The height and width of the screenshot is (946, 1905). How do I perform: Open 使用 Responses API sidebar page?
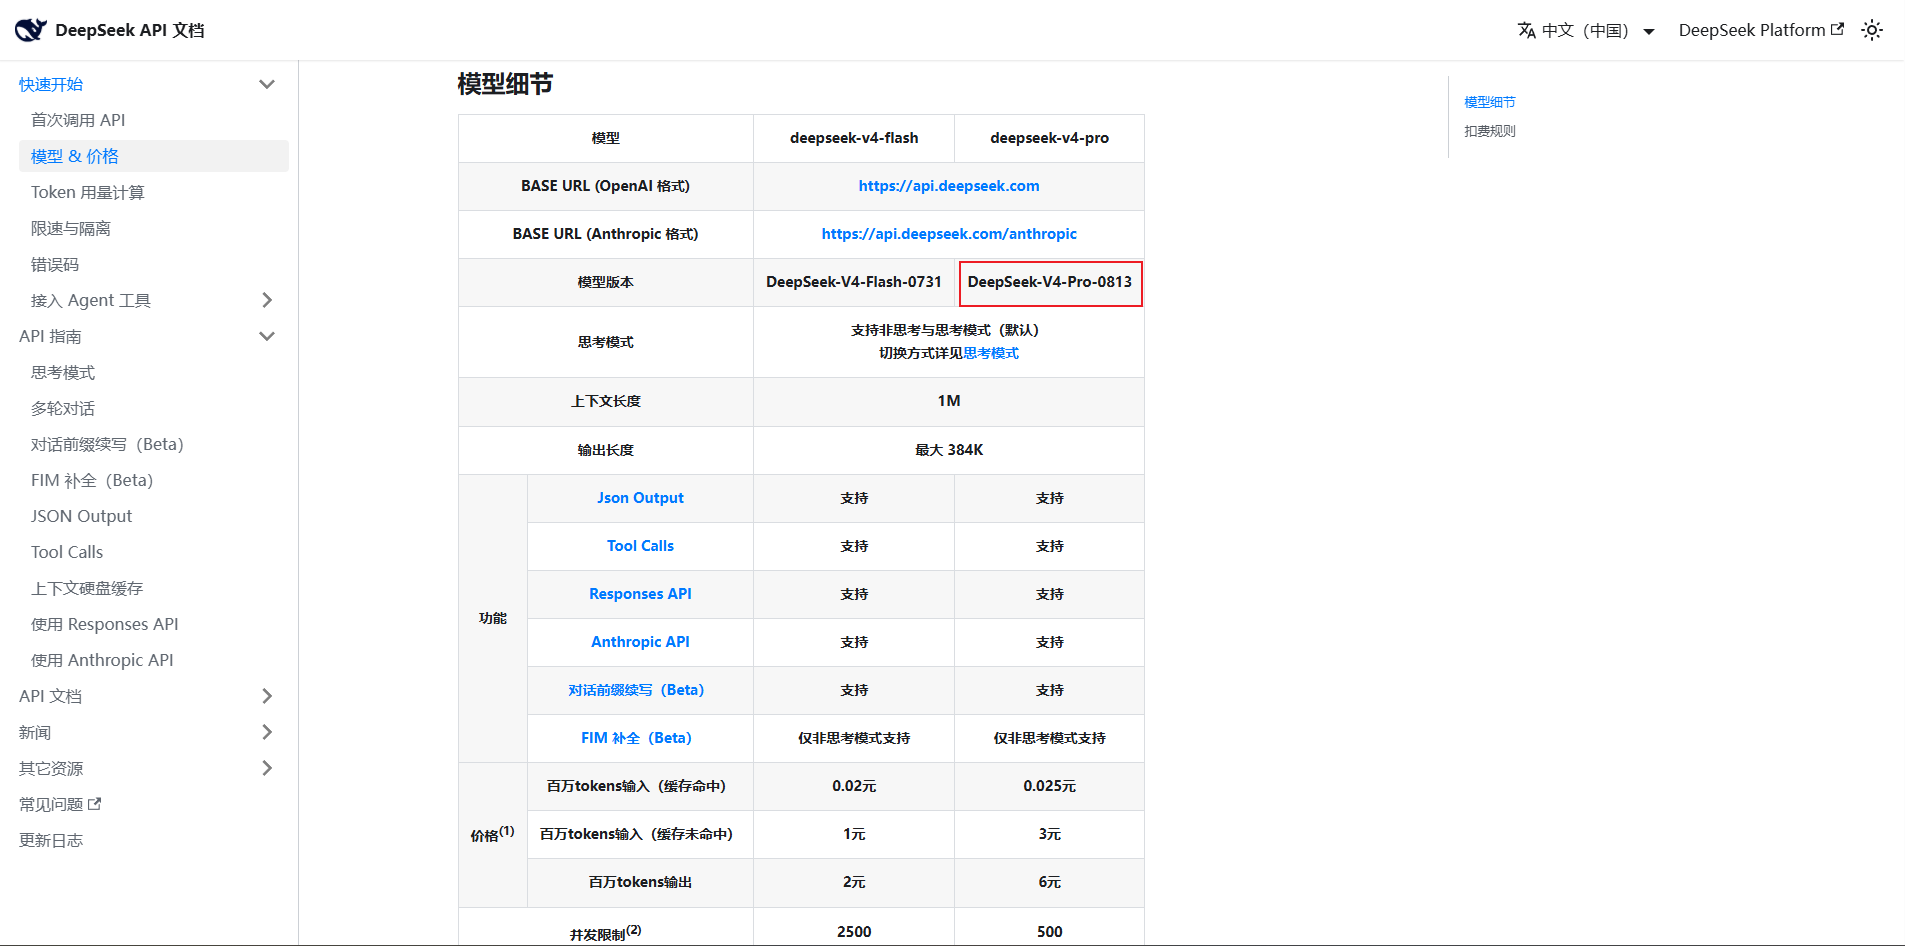tap(105, 624)
